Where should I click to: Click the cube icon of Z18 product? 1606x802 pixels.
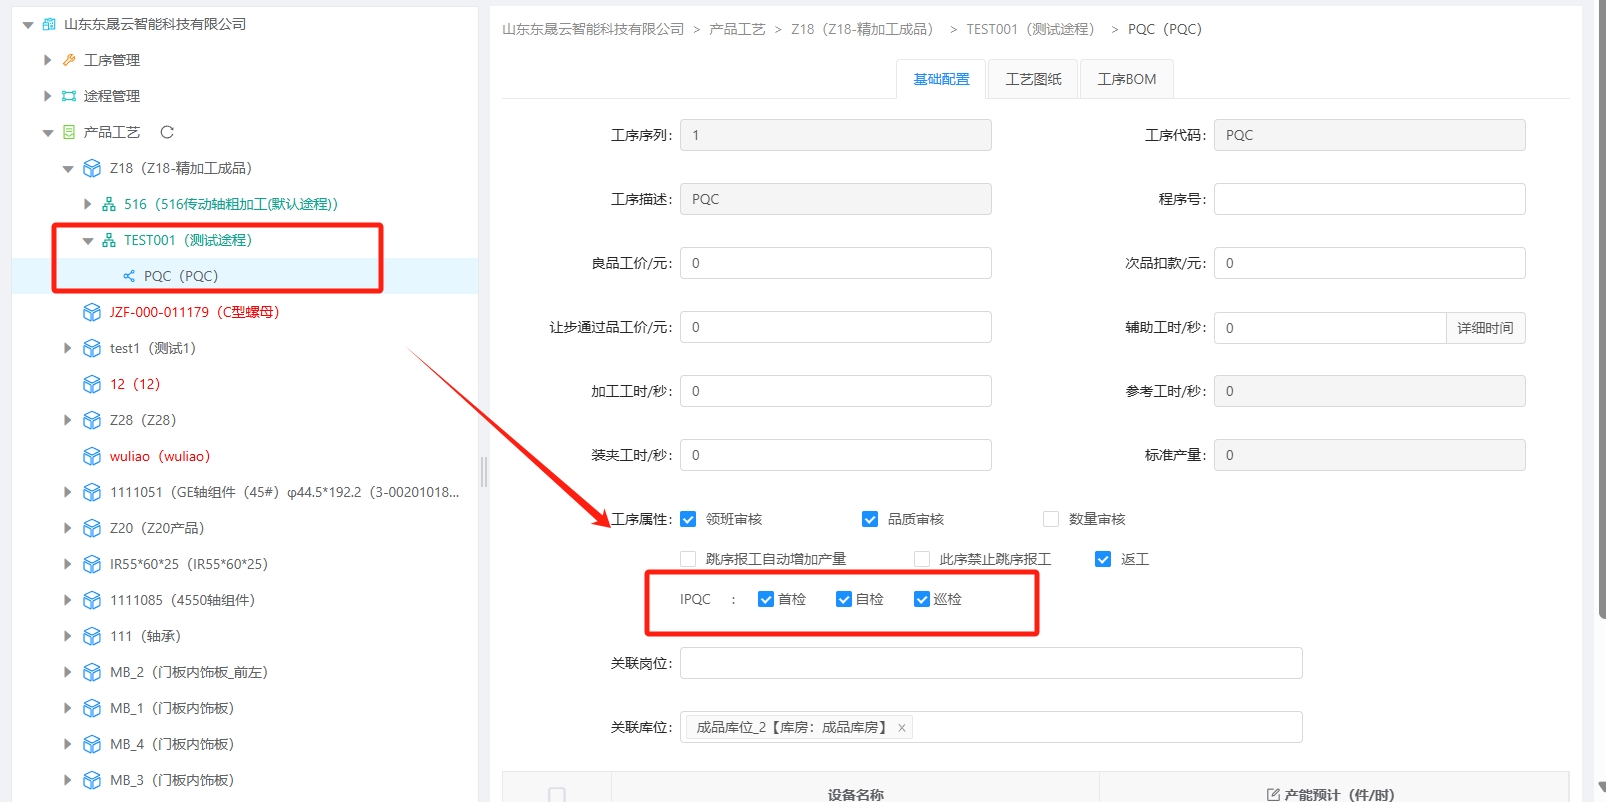click(x=92, y=168)
